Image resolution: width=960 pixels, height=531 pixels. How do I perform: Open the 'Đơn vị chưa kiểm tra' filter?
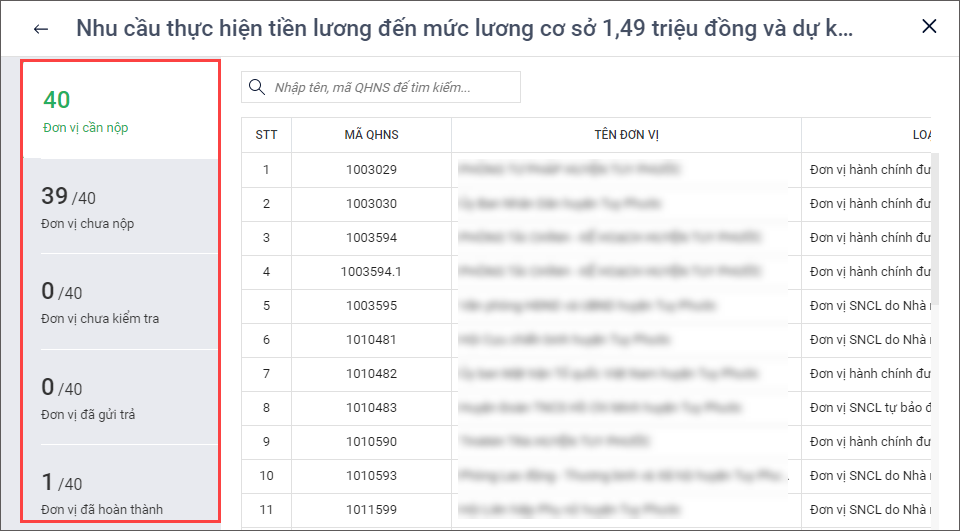pyautogui.click(x=120, y=302)
